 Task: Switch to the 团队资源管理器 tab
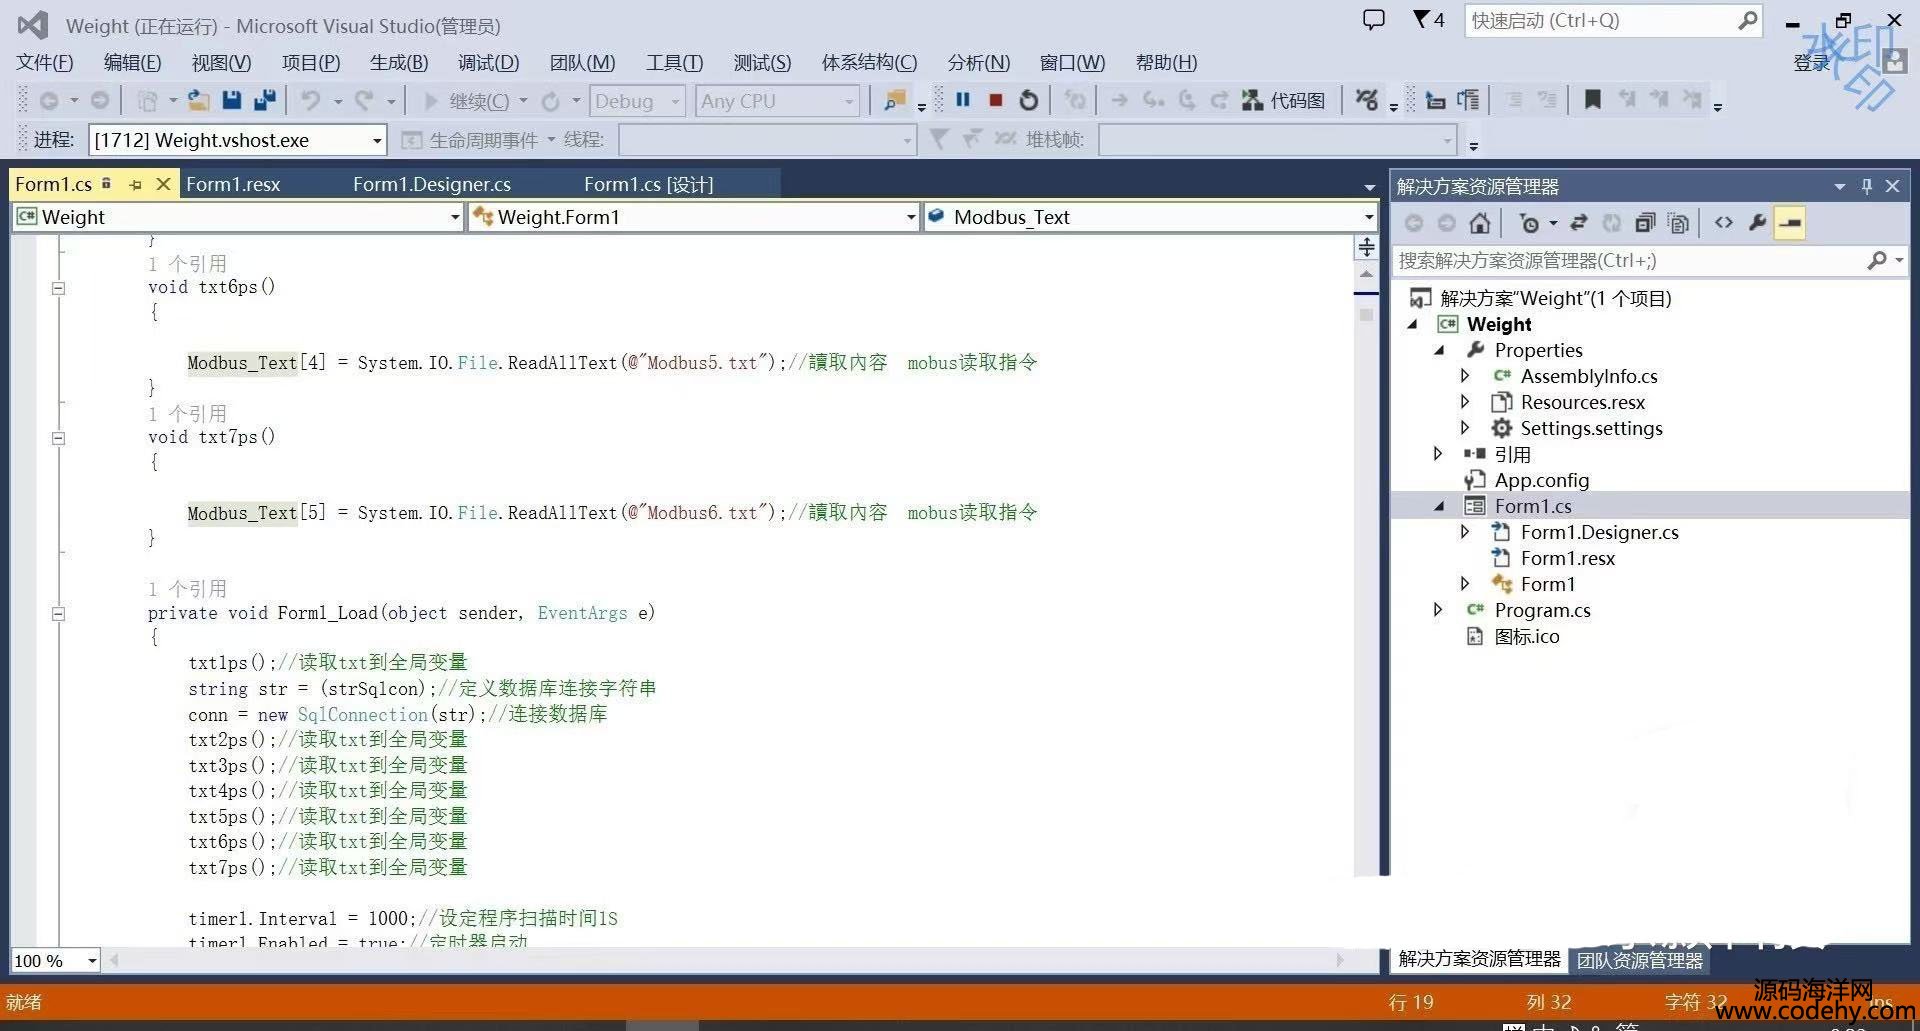pyautogui.click(x=1640, y=961)
